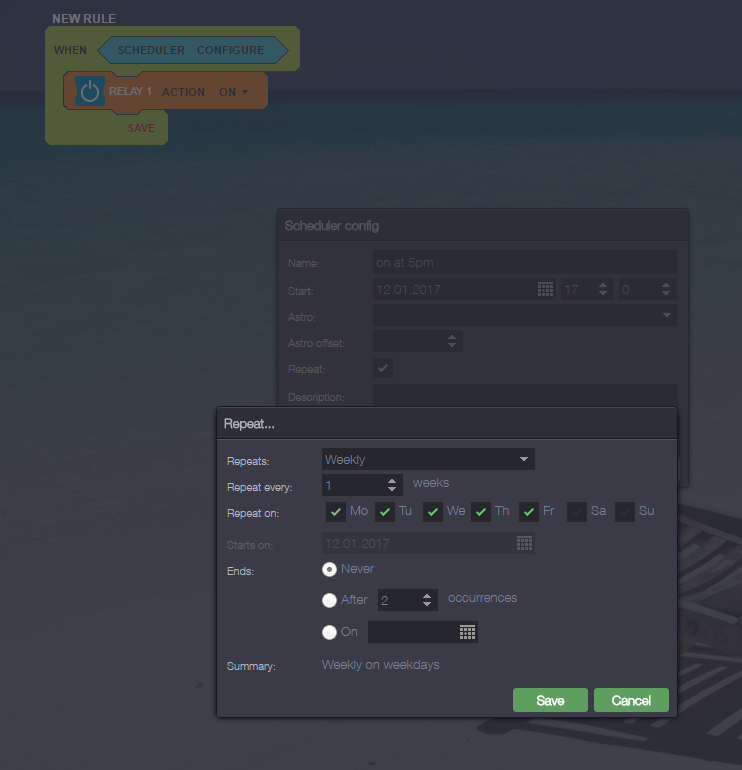Expand the Repeats Weekly dropdown
The image size is (742, 770).
[x=428, y=460]
